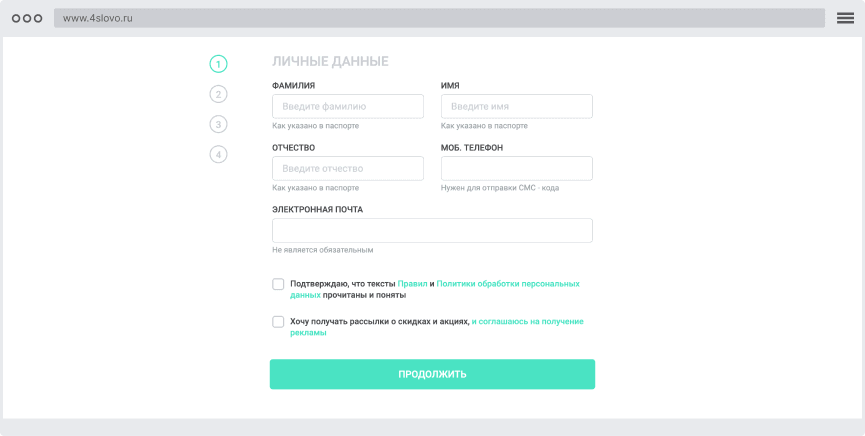Image resolution: width=865 pixels, height=436 pixels.
Task: Click the Электронная почта field
Action: coord(432,230)
